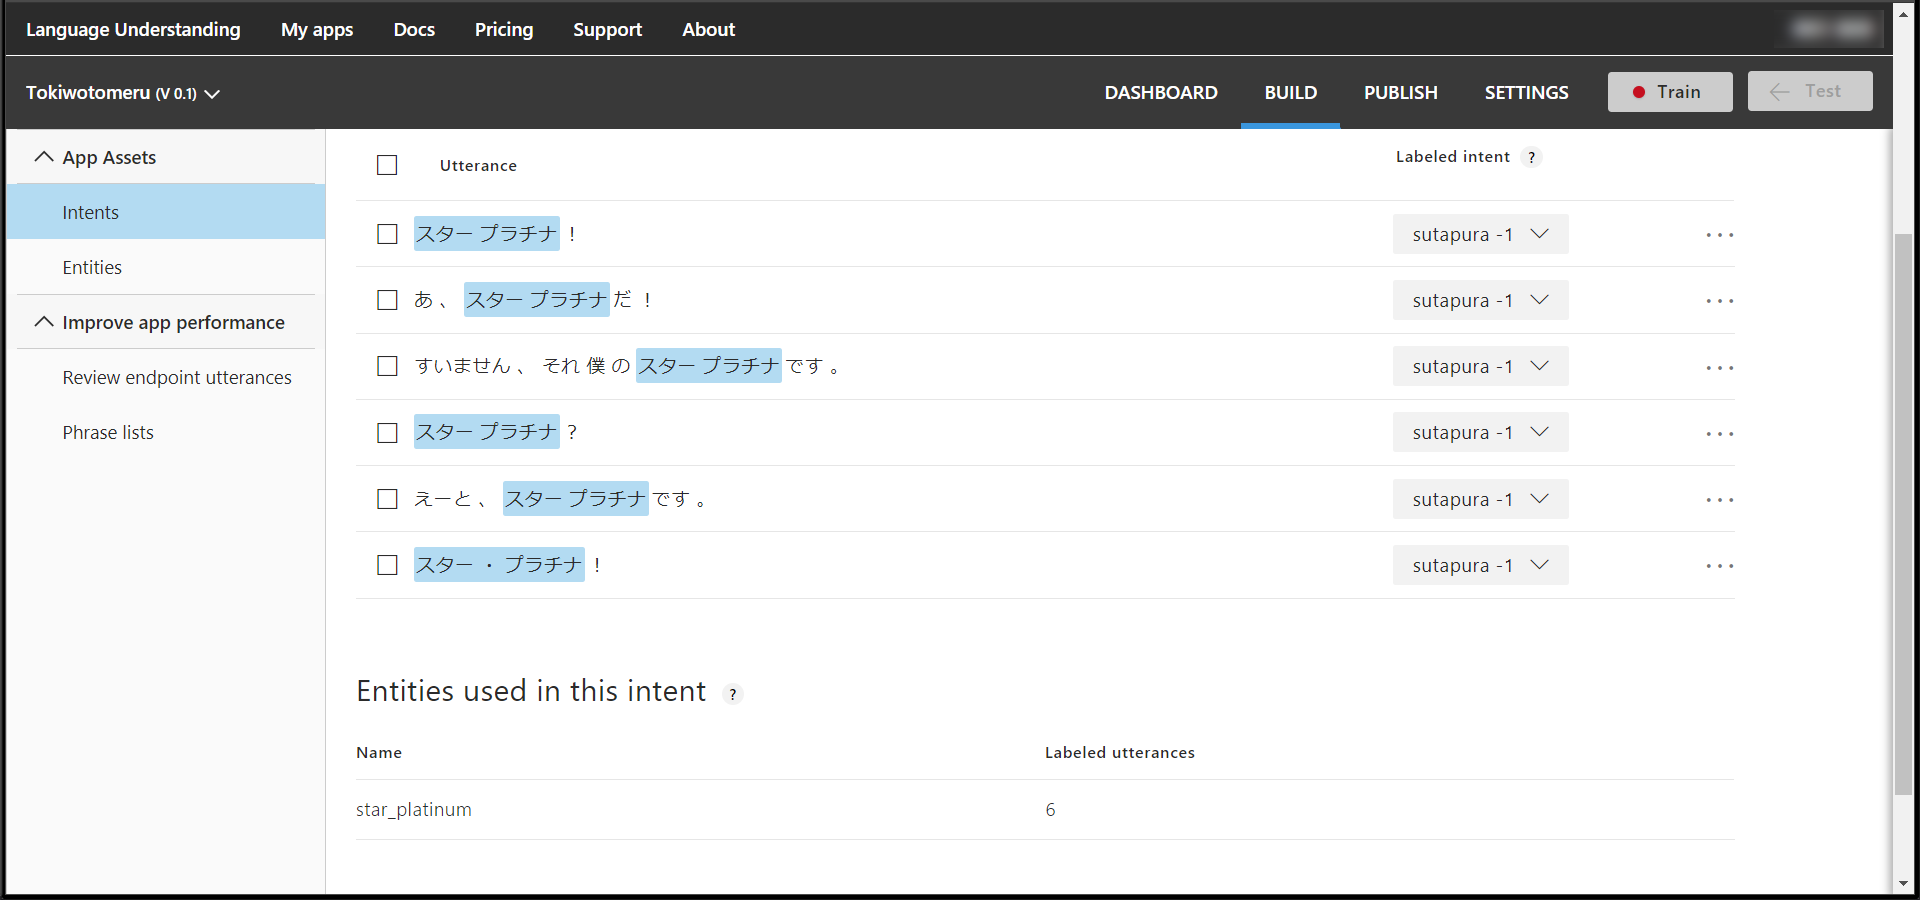Open Review endpoint utterances in sidebar

(177, 377)
